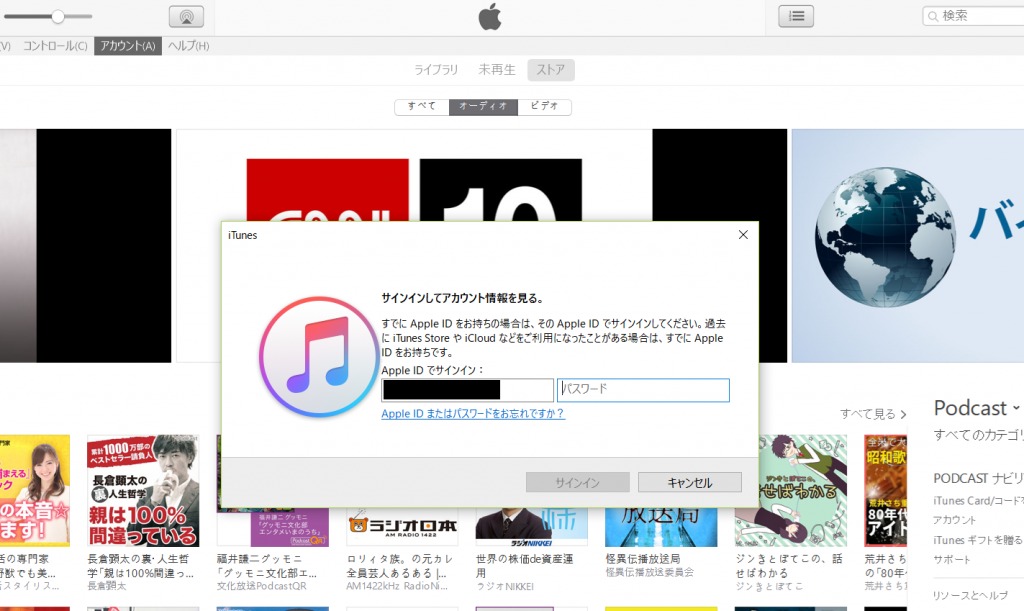Open the globe banner on the right
The height and width of the screenshot is (611, 1024).
tap(908, 245)
